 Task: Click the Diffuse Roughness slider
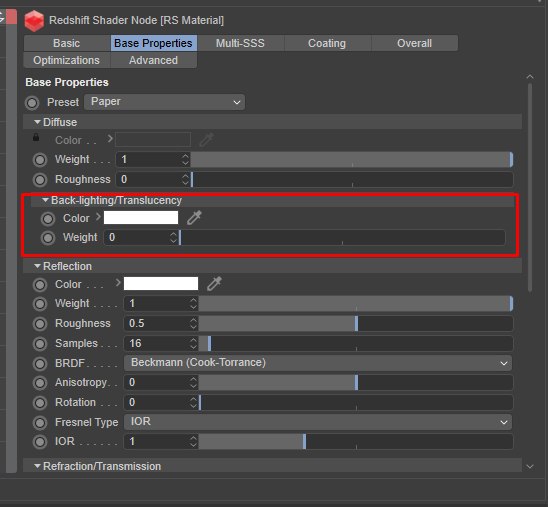[x=352, y=179]
